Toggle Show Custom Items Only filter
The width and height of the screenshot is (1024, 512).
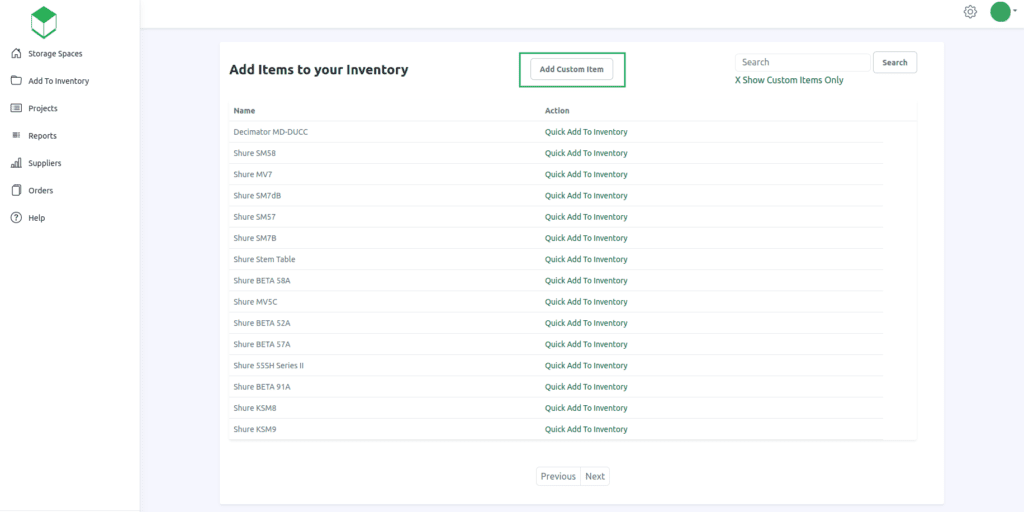(x=789, y=80)
